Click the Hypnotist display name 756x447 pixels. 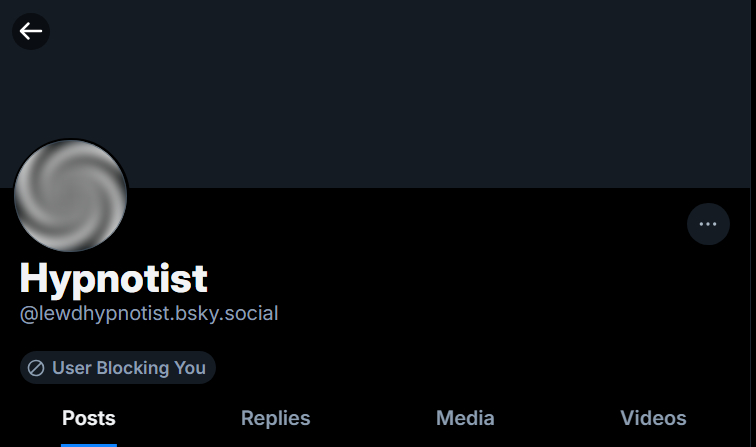point(113,277)
